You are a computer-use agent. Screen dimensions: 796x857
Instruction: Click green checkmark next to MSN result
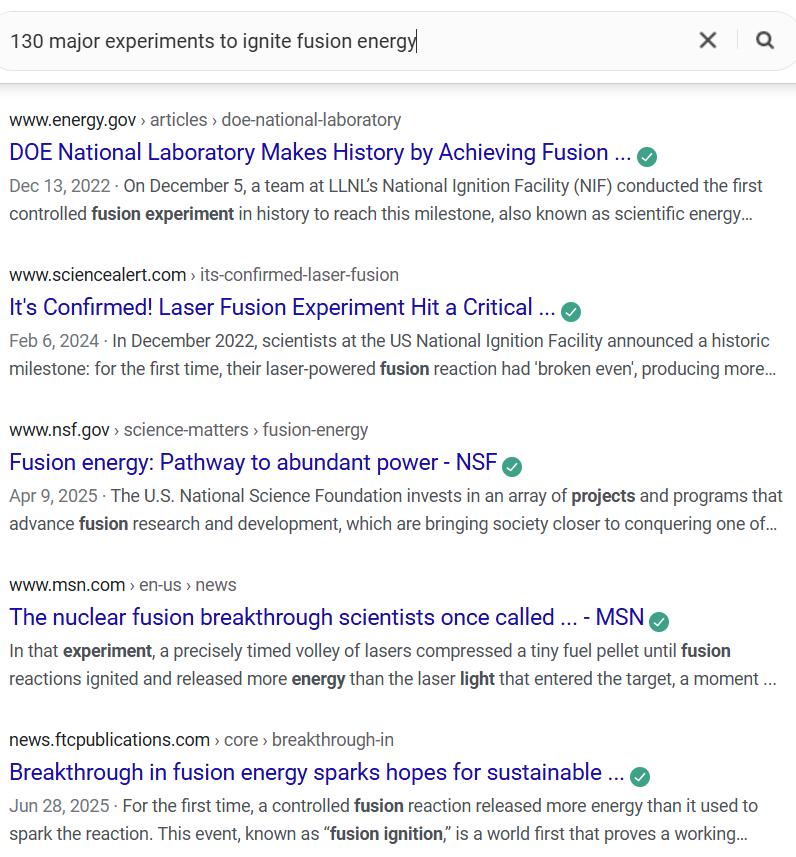[659, 621]
